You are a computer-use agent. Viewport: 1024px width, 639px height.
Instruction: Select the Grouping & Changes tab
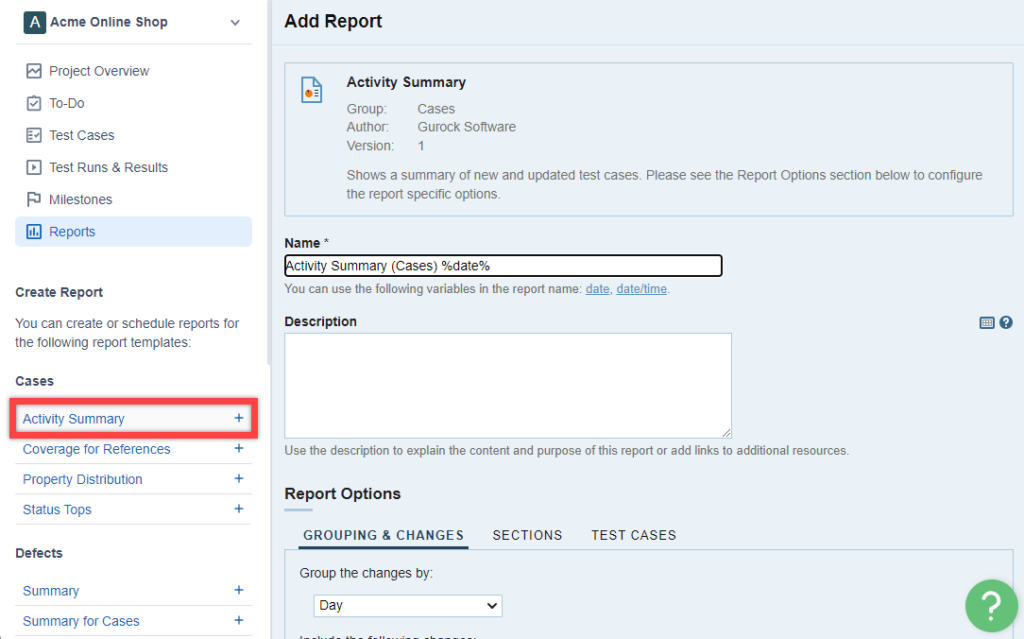click(x=383, y=535)
